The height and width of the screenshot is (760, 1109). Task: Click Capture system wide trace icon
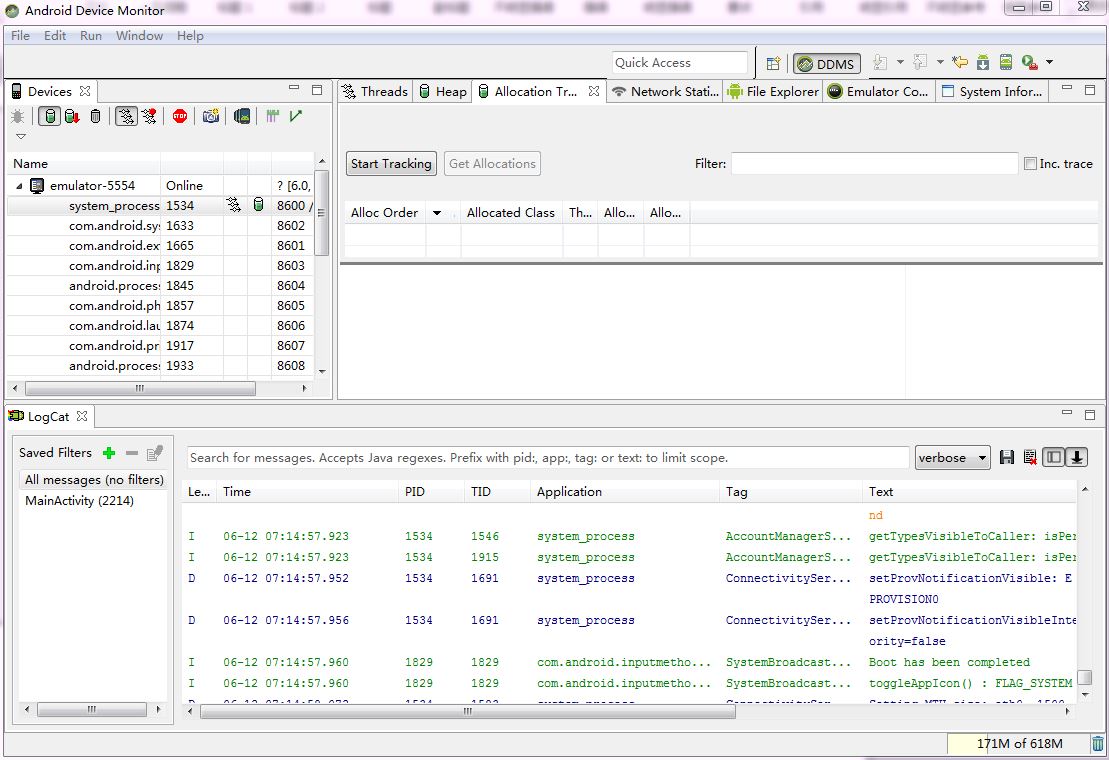point(272,116)
